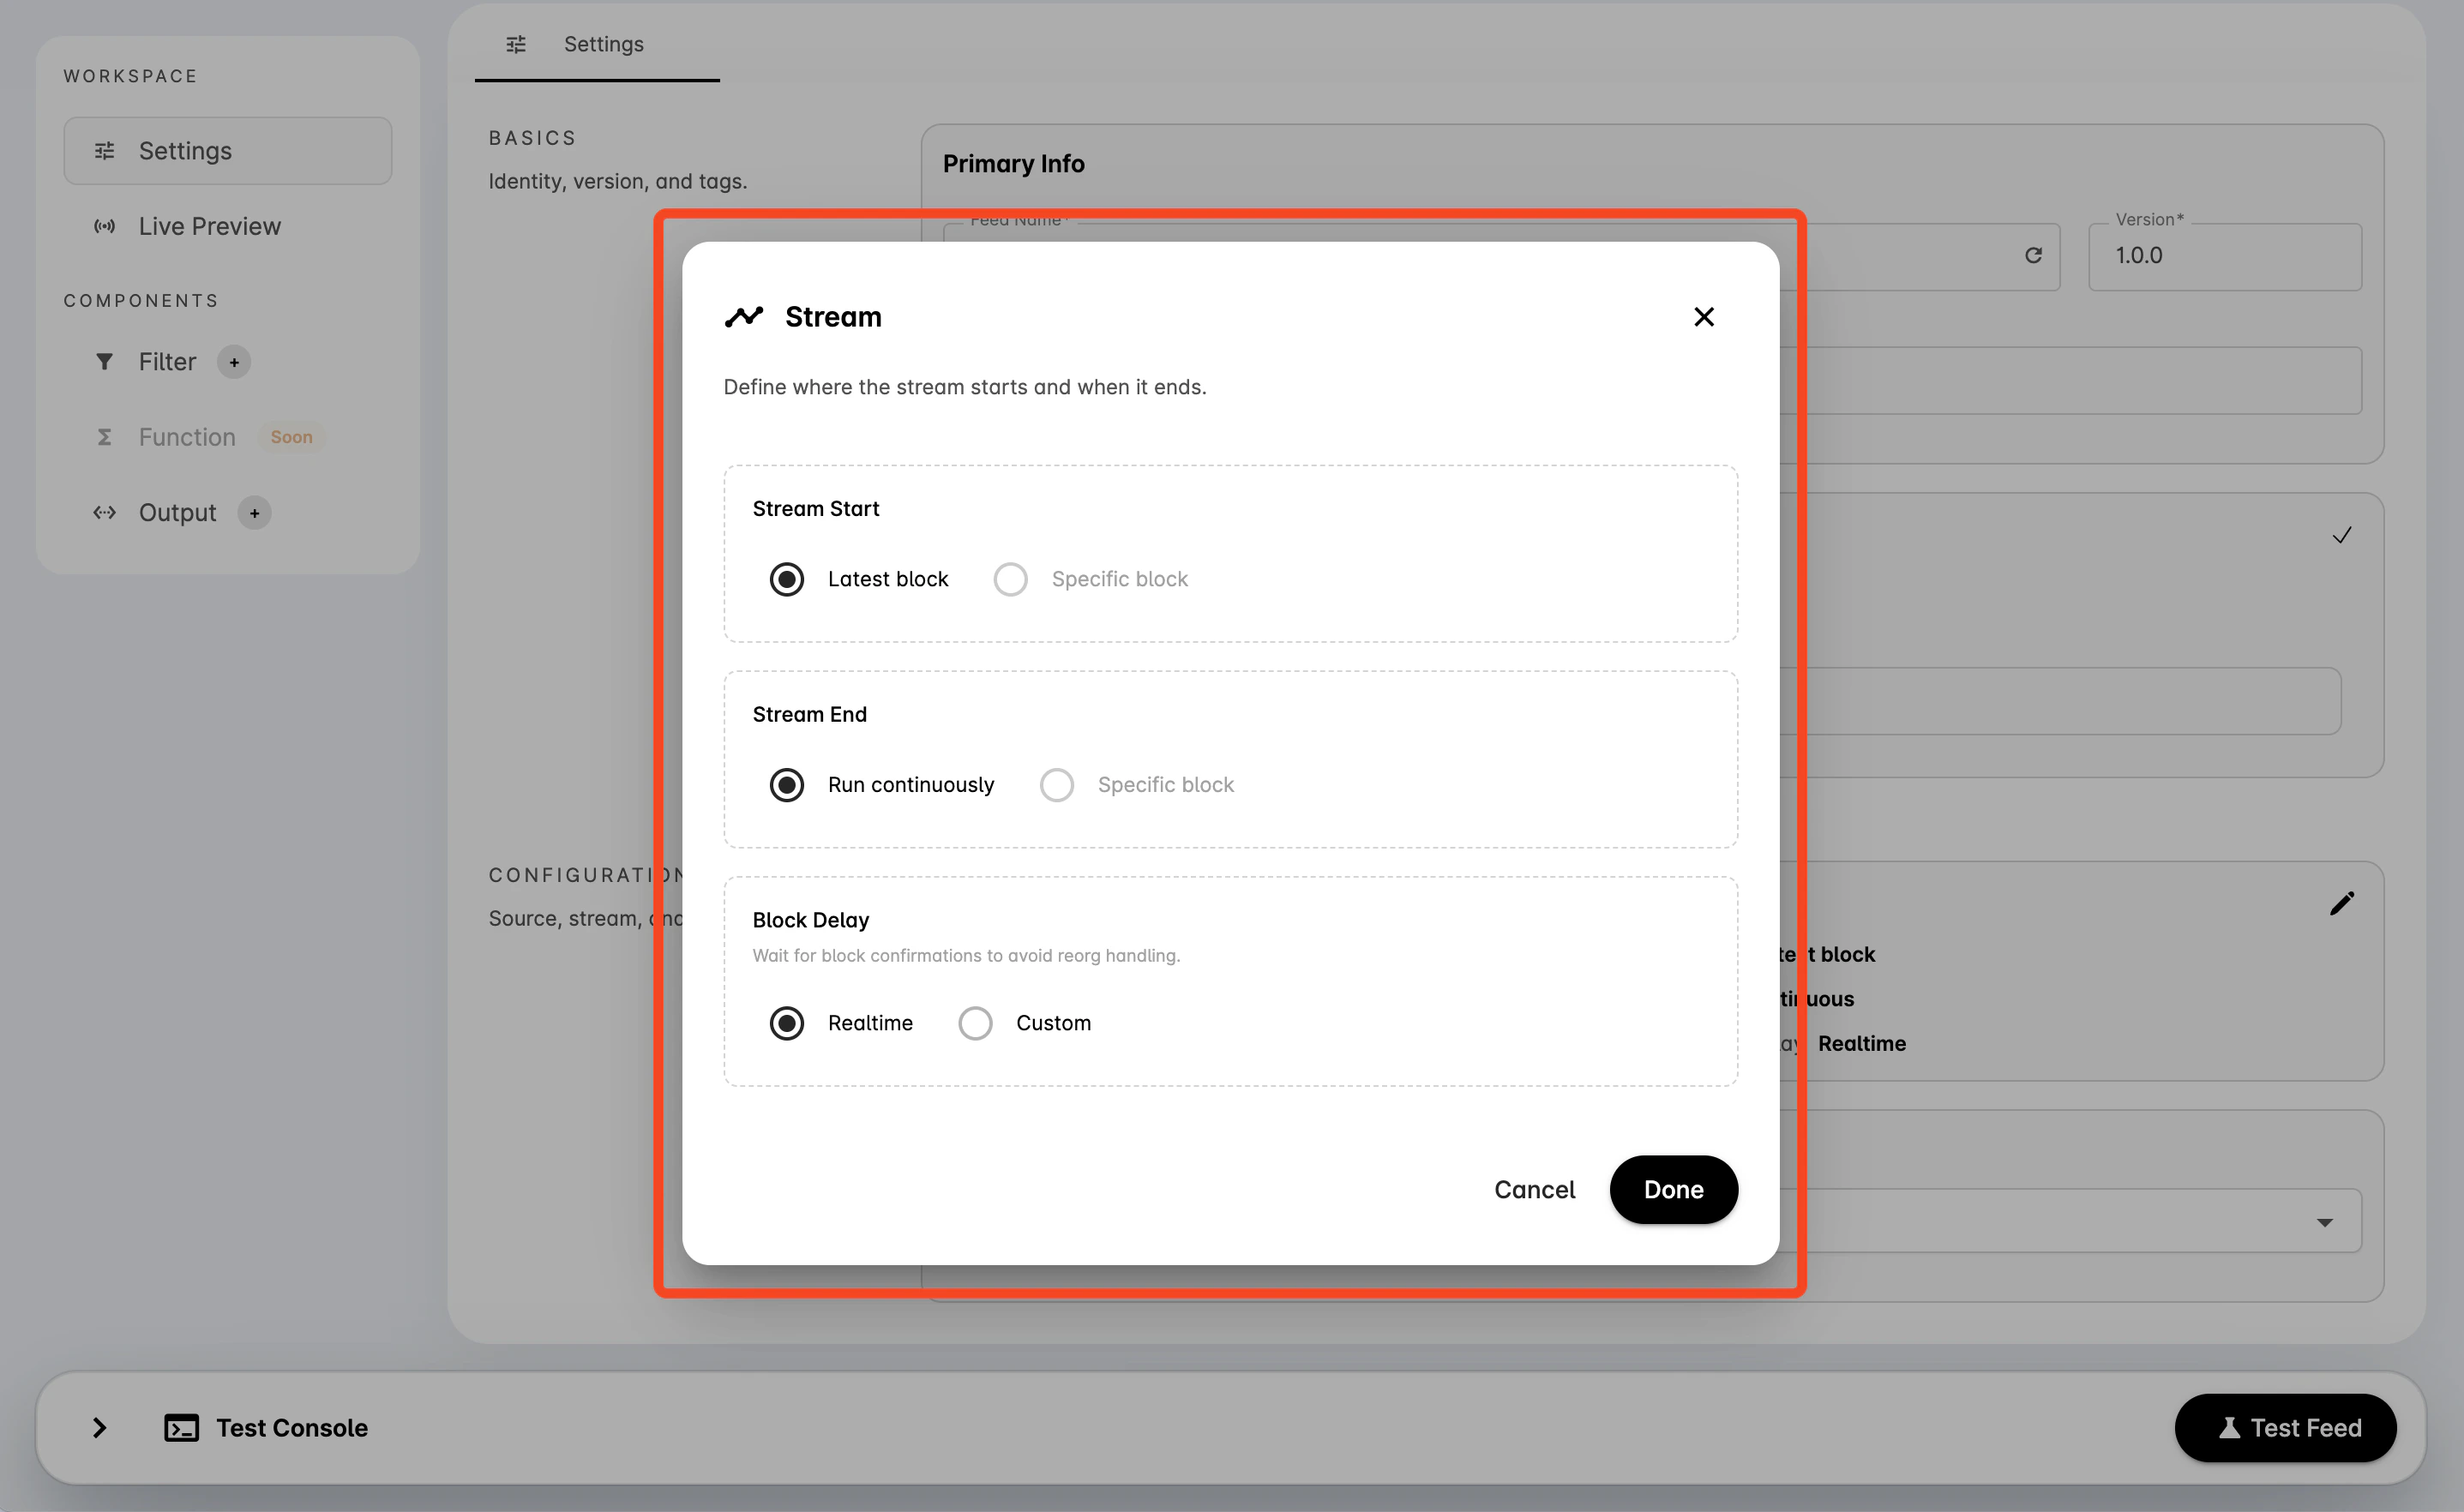The image size is (2464, 1512).
Task: Click the Filter component item
Action: pos(167,362)
